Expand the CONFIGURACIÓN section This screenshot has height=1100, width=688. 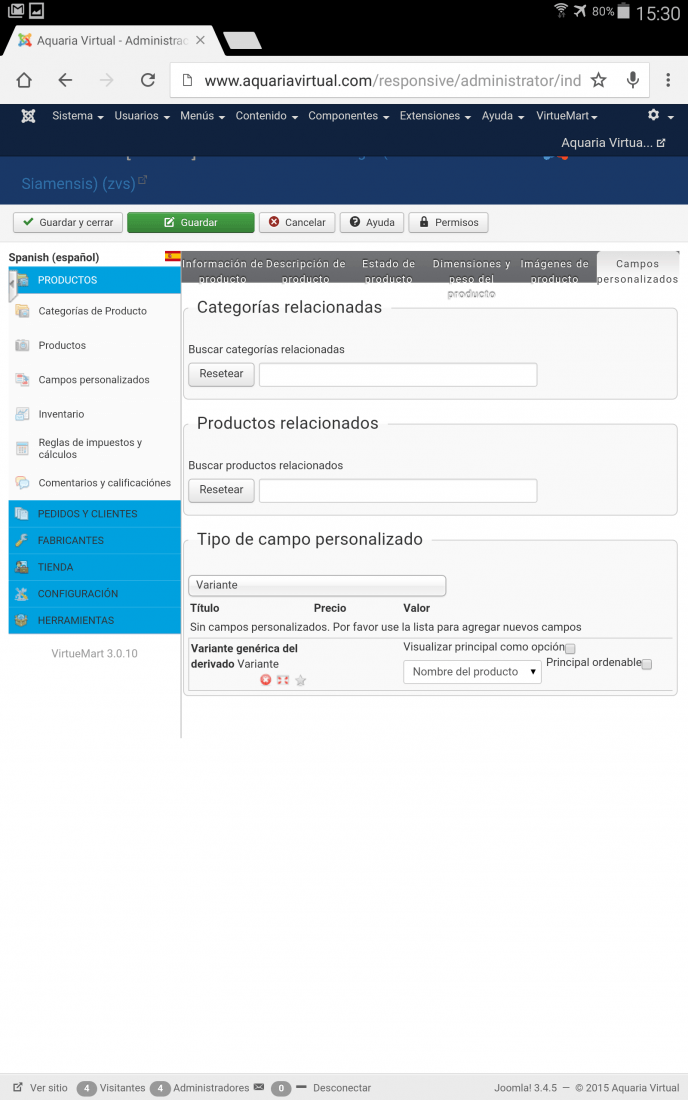click(95, 593)
